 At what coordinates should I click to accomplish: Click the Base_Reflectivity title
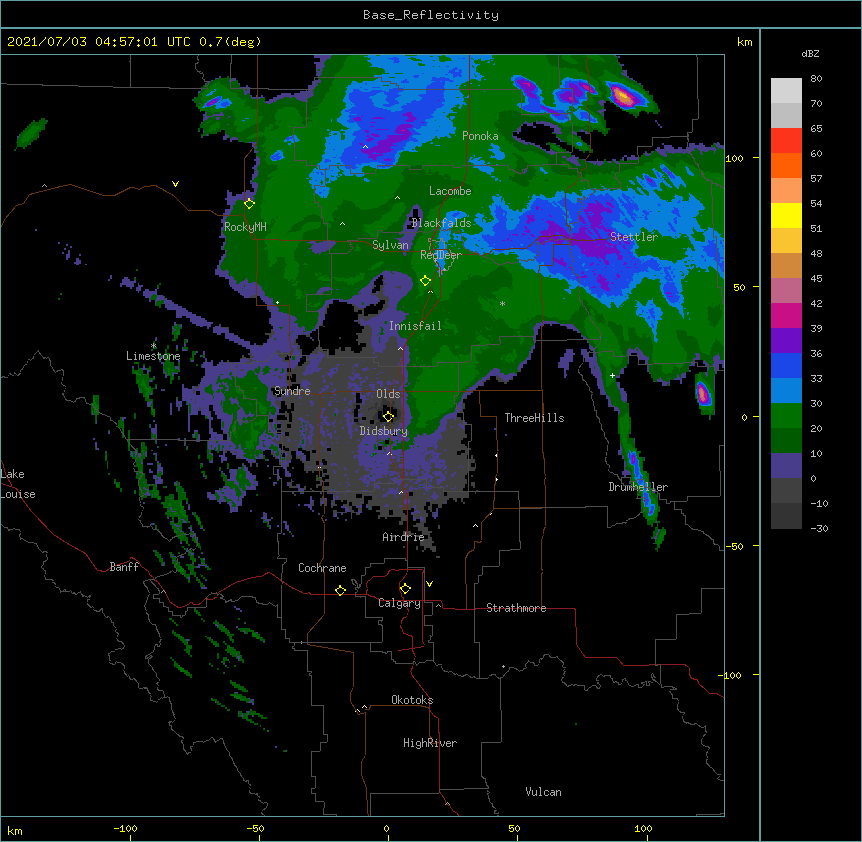tap(431, 15)
